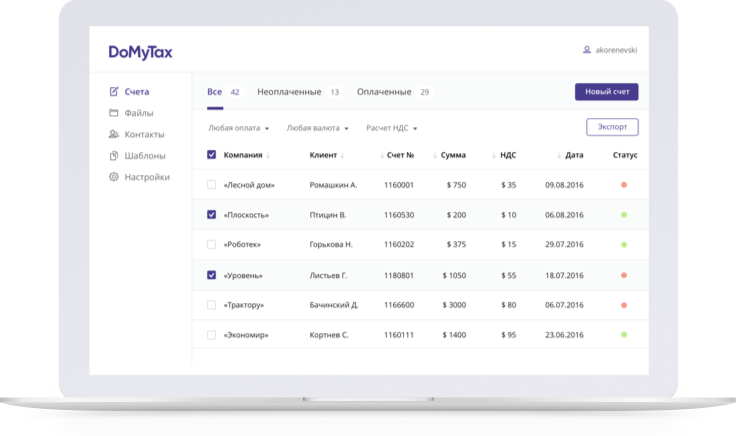This screenshot has width=736, height=436.
Task: Sort by Счет № column arrow
Action: (x=382, y=155)
